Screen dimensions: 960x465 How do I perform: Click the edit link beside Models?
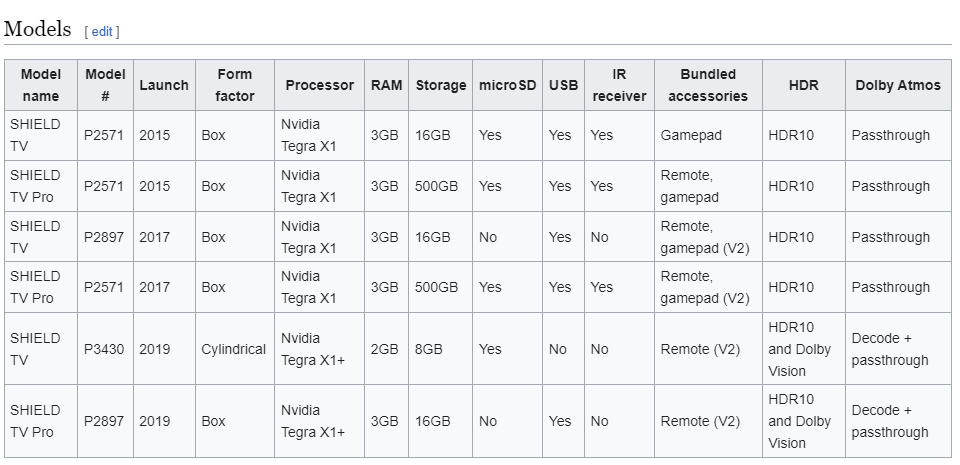coord(102,31)
